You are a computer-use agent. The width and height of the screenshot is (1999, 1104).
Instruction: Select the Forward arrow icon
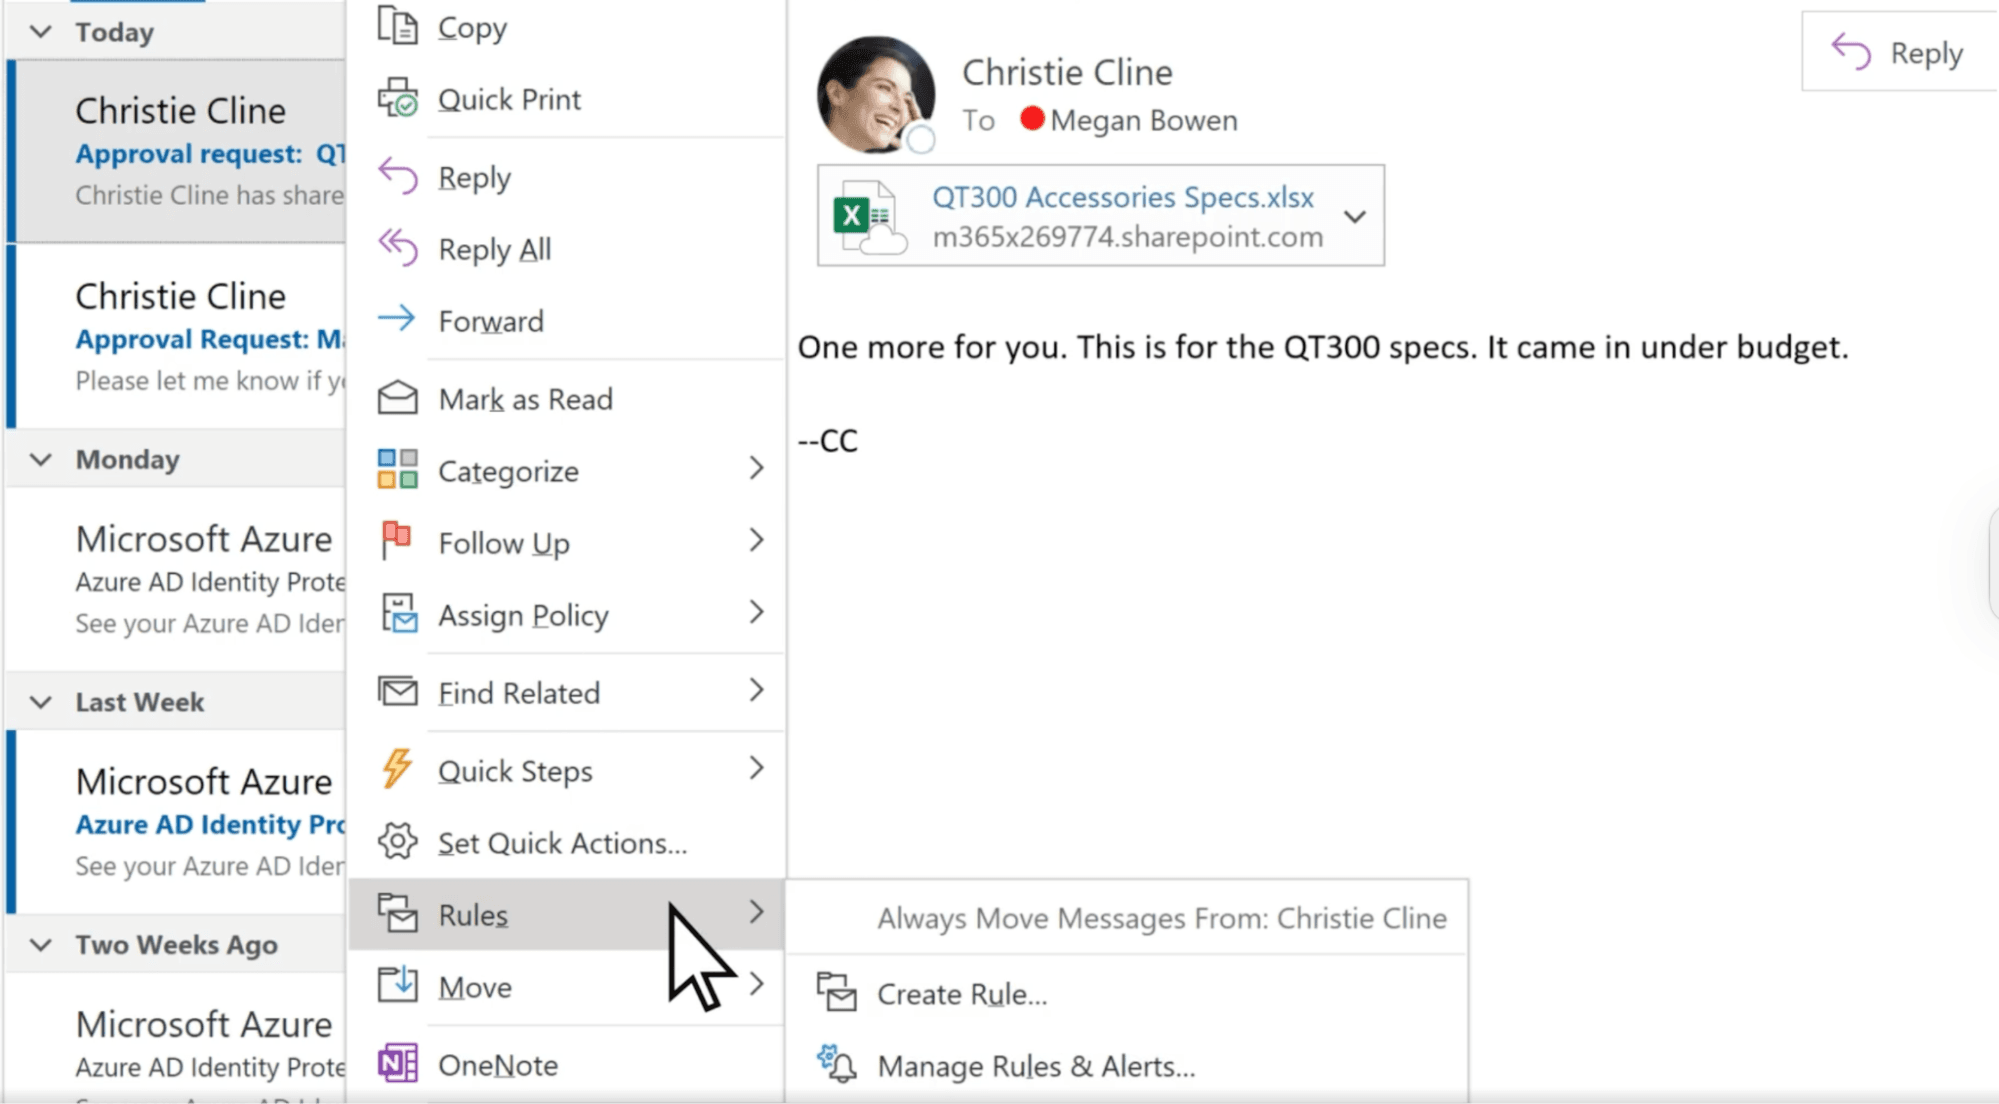click(x=398, y=319)
